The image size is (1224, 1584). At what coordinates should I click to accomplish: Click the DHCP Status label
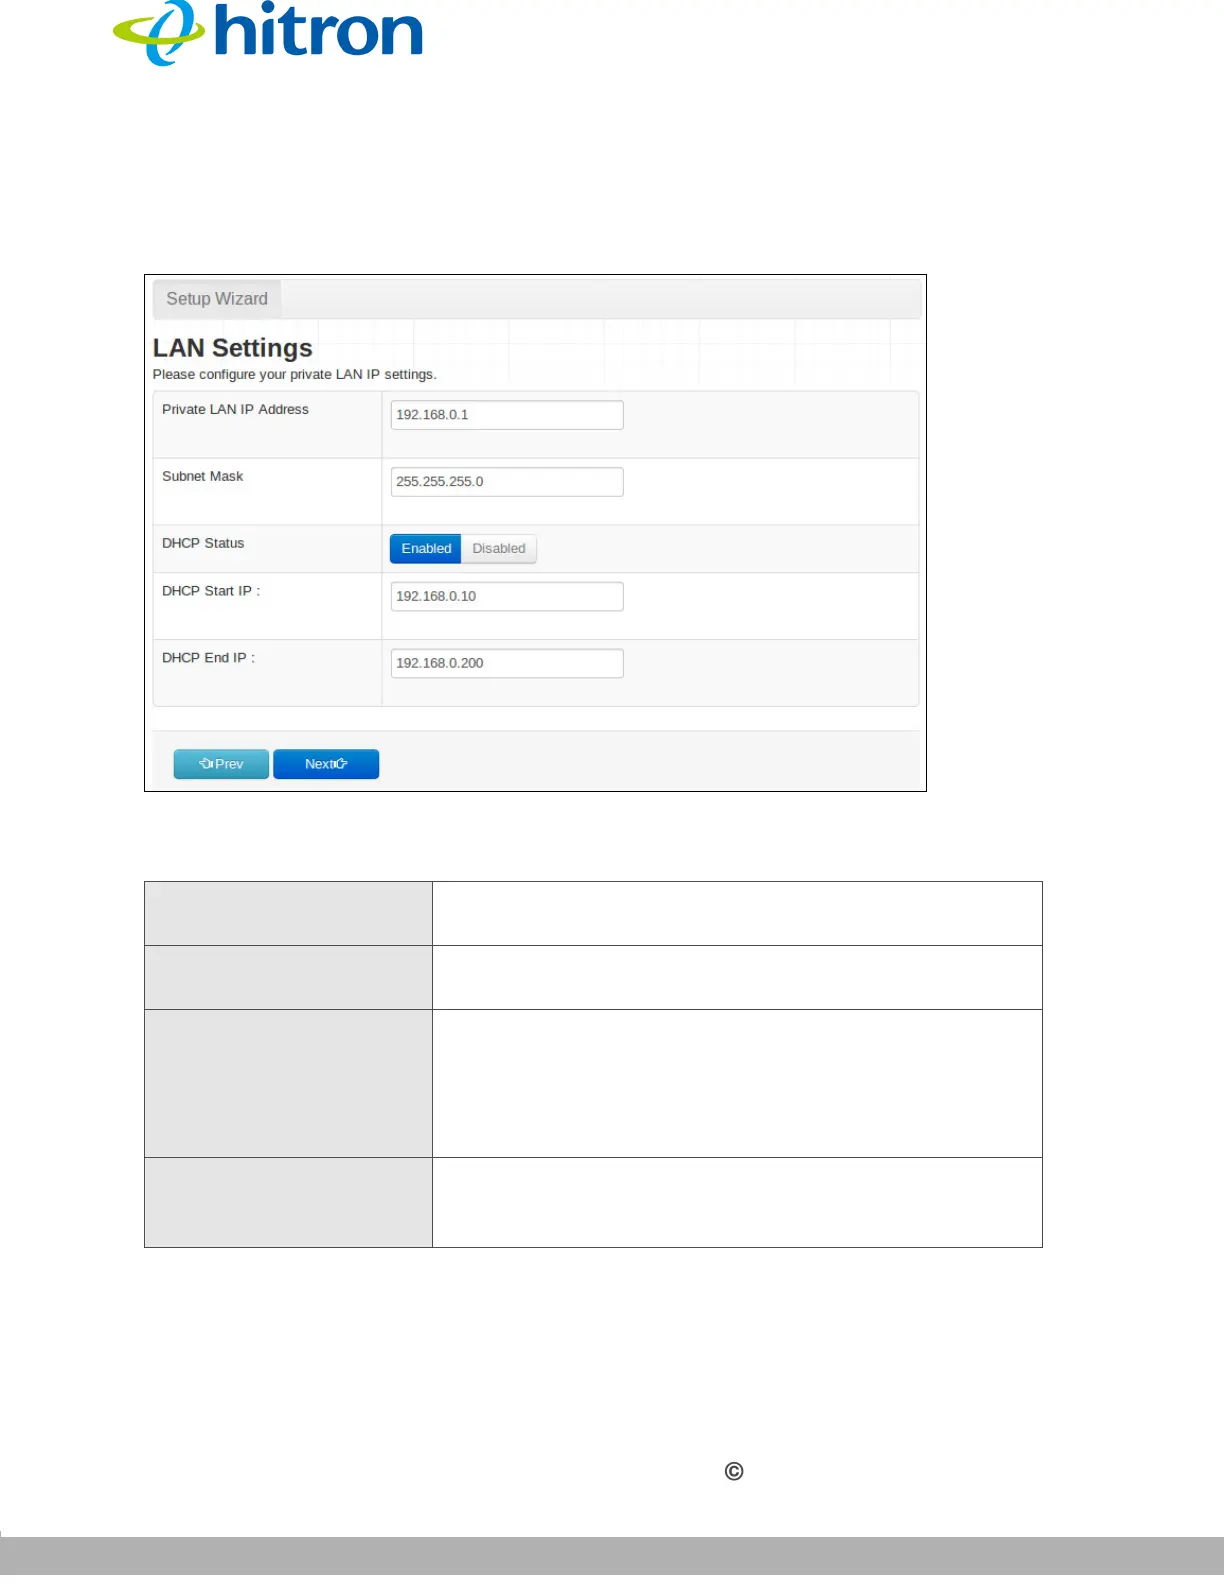[x=203, y=544]
